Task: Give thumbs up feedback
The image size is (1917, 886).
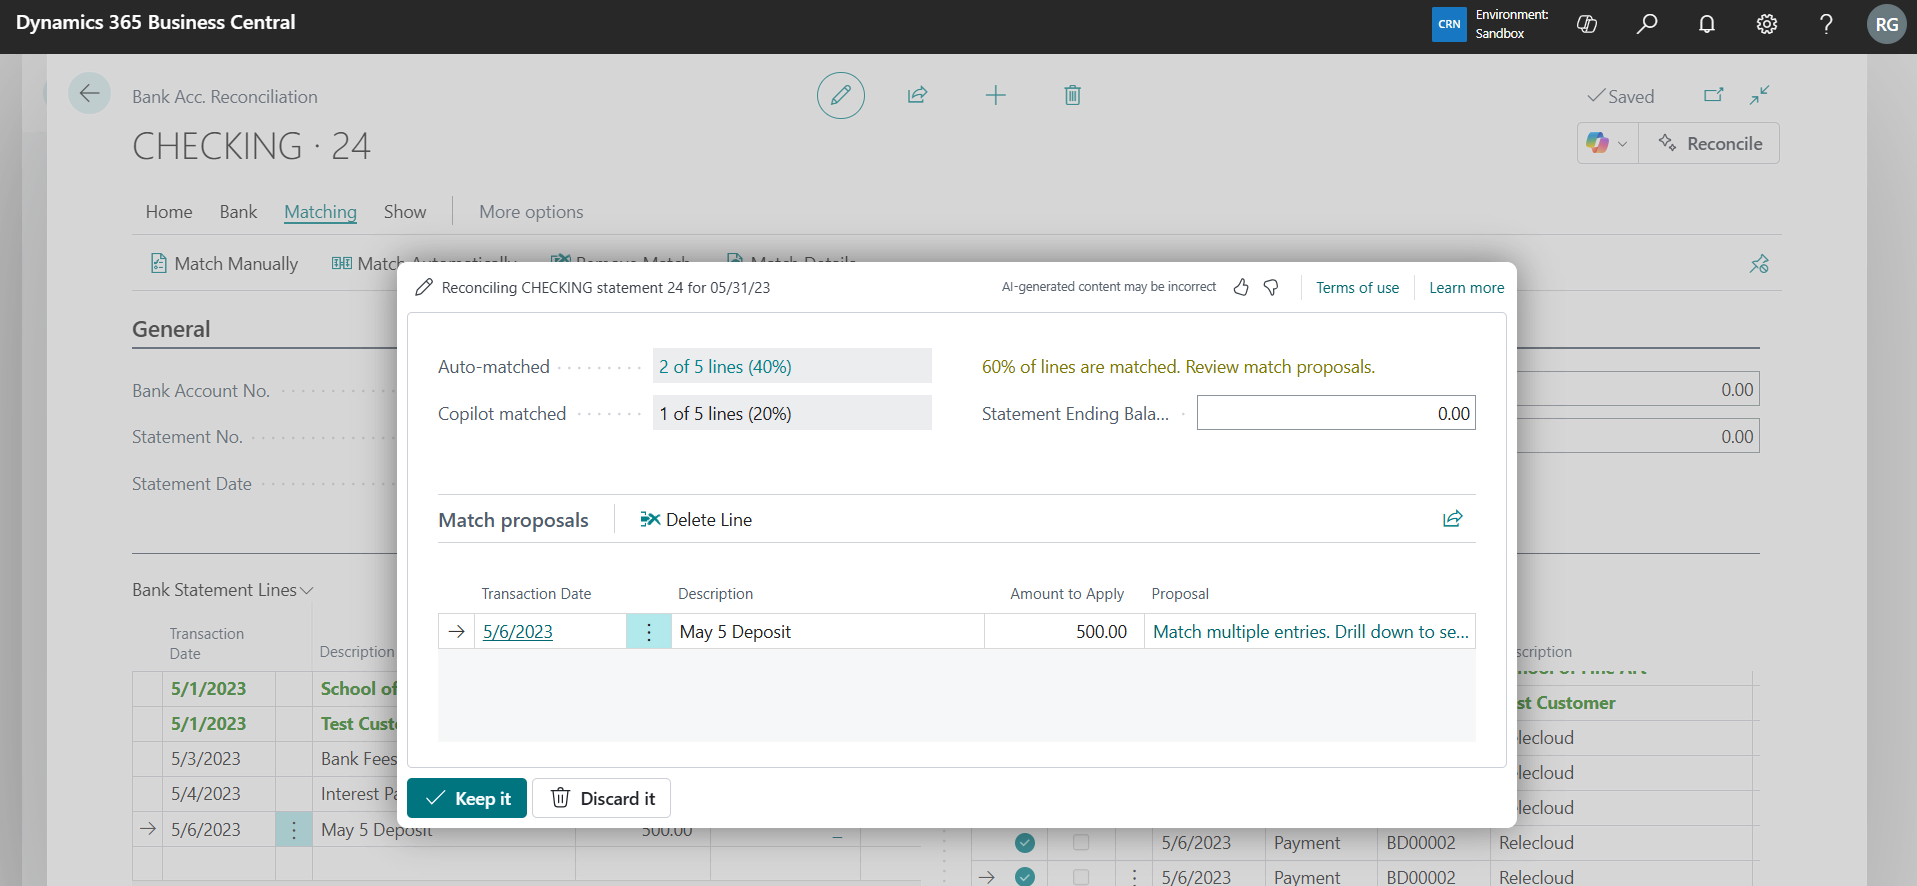Action: pos(1241,287)
